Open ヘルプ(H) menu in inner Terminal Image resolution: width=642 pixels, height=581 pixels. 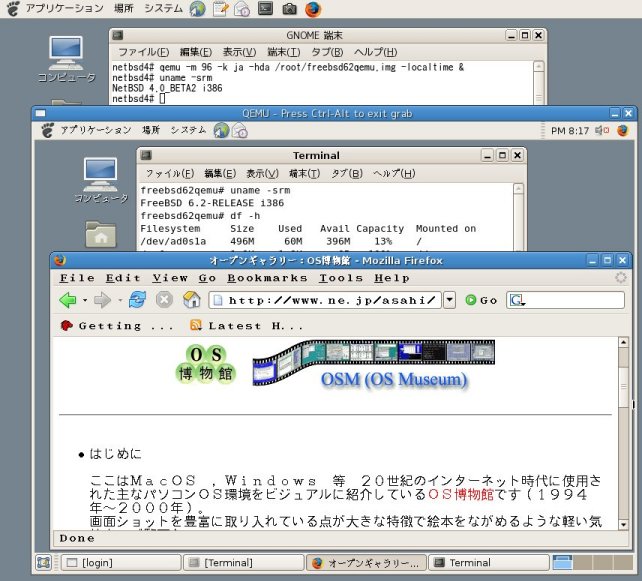tap(394, 174)
